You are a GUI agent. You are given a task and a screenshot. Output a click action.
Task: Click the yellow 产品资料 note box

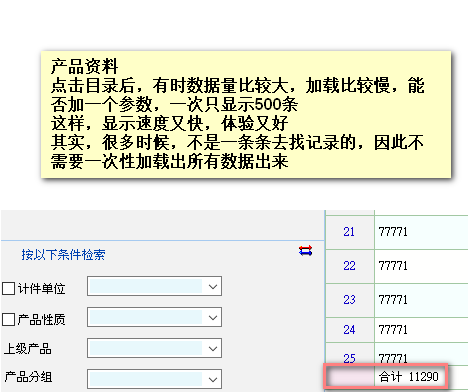(246, 114)
